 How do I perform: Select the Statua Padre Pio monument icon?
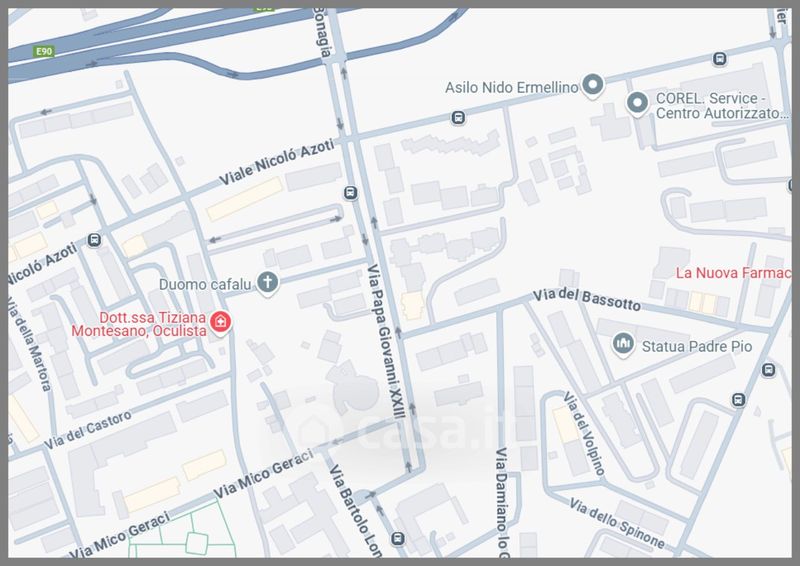[623, 344]
